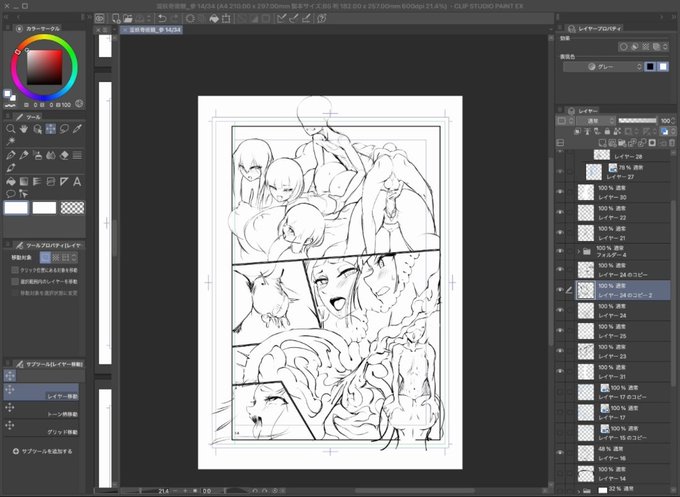Toggle visibility of レイヤー 25

[560, 330]
